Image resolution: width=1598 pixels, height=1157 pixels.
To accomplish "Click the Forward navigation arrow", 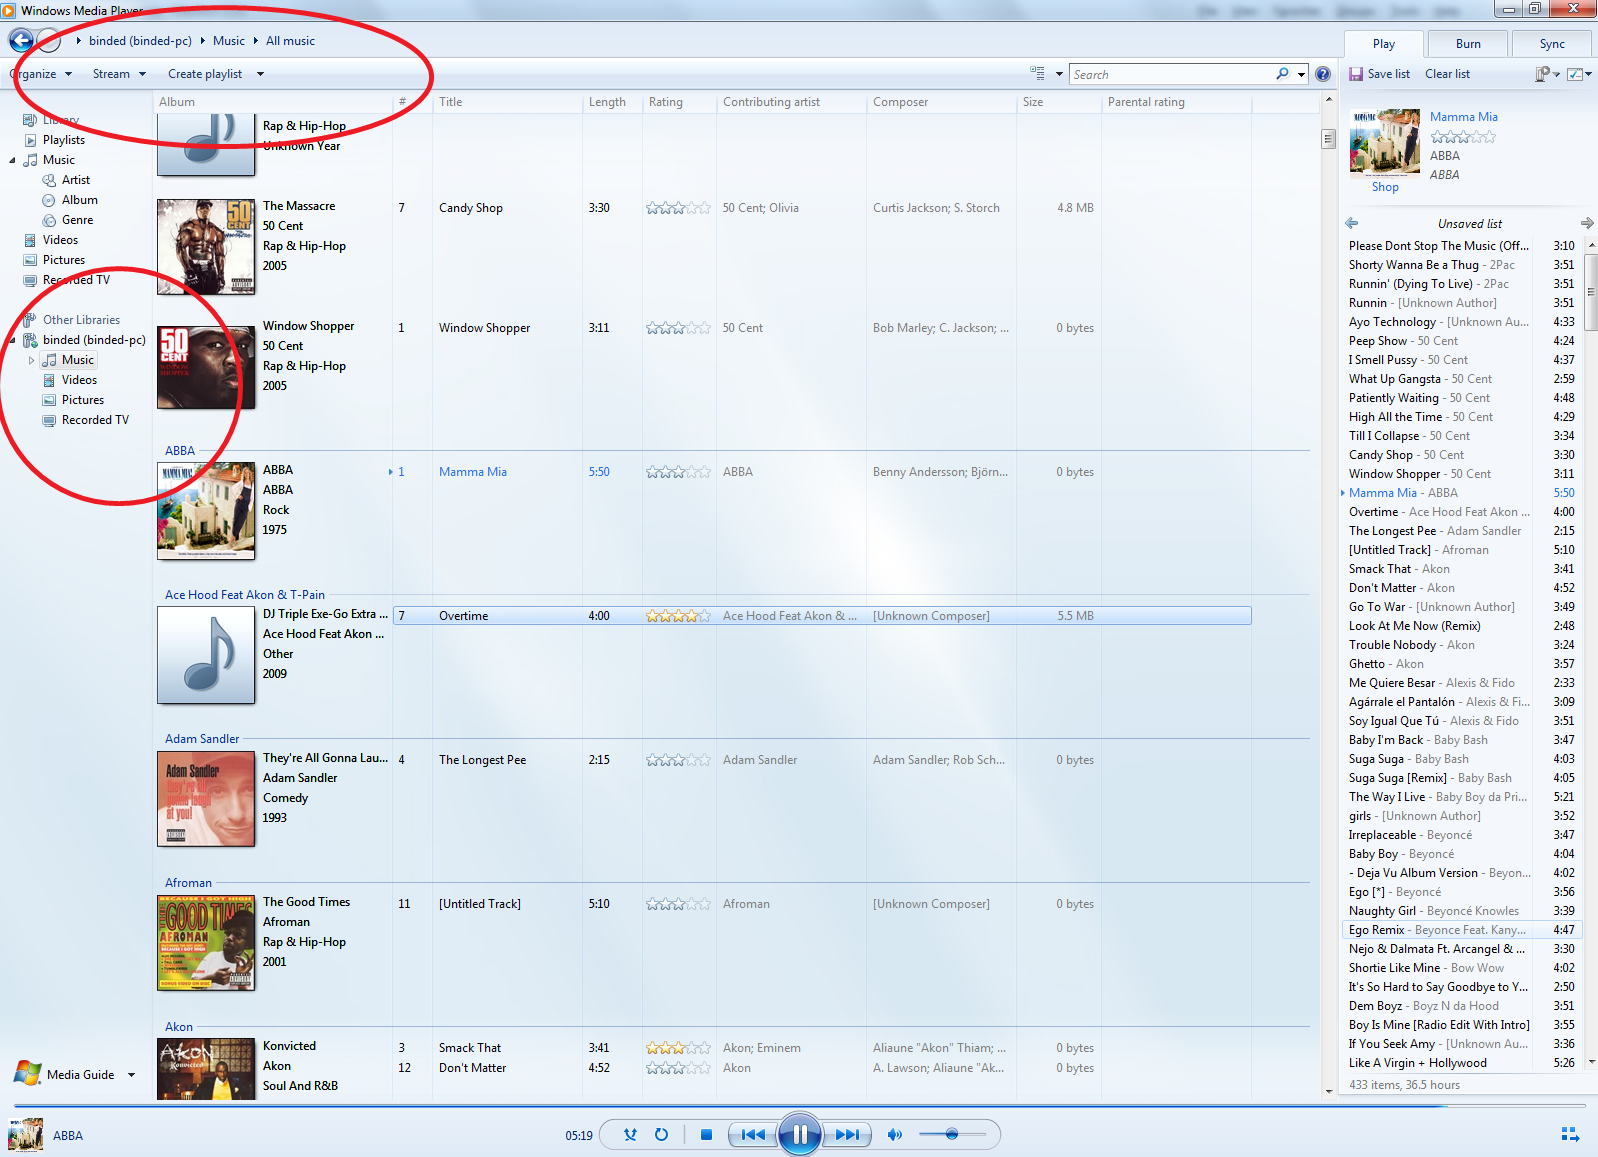I will [49, 41].
